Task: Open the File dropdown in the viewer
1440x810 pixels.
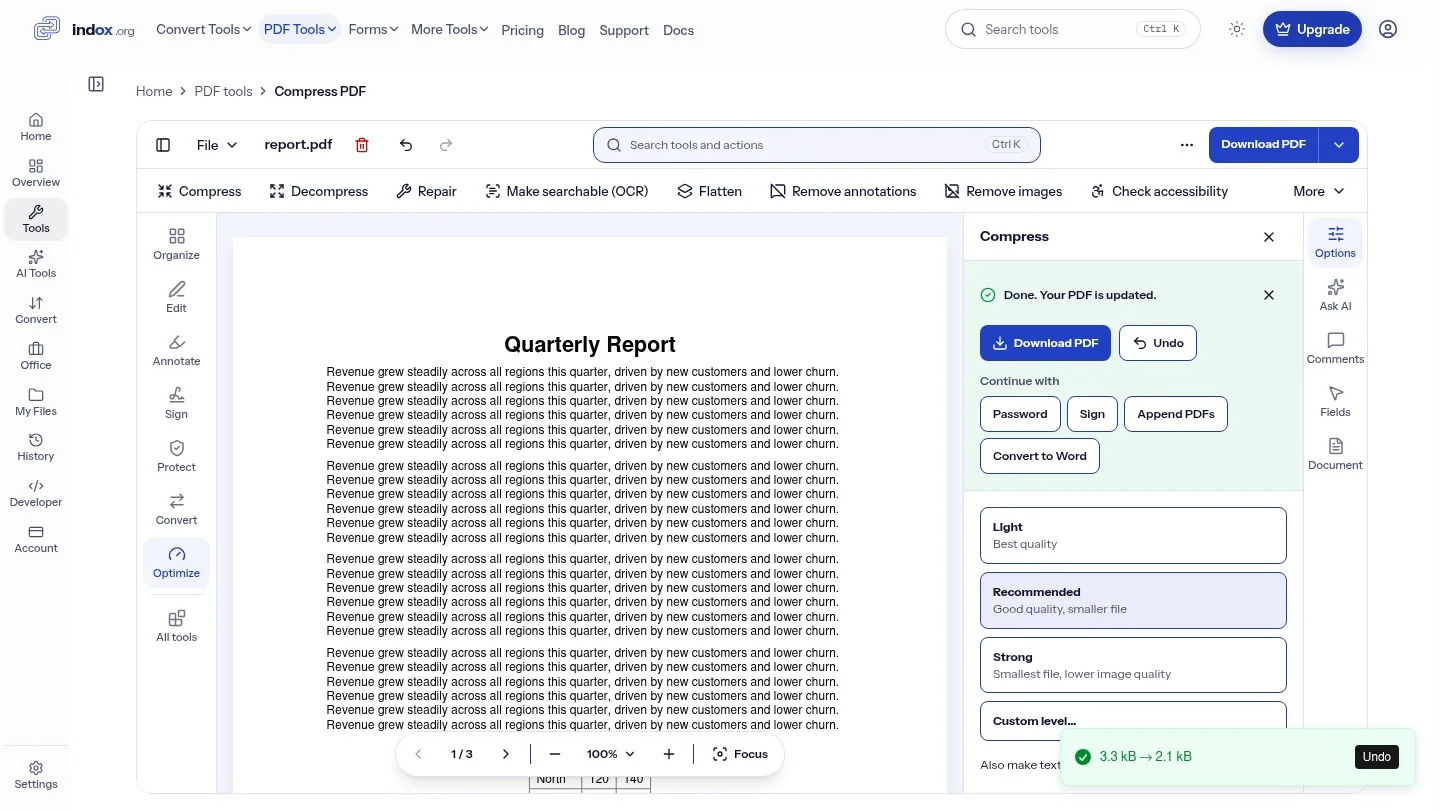Action: (x=217, y=145)
